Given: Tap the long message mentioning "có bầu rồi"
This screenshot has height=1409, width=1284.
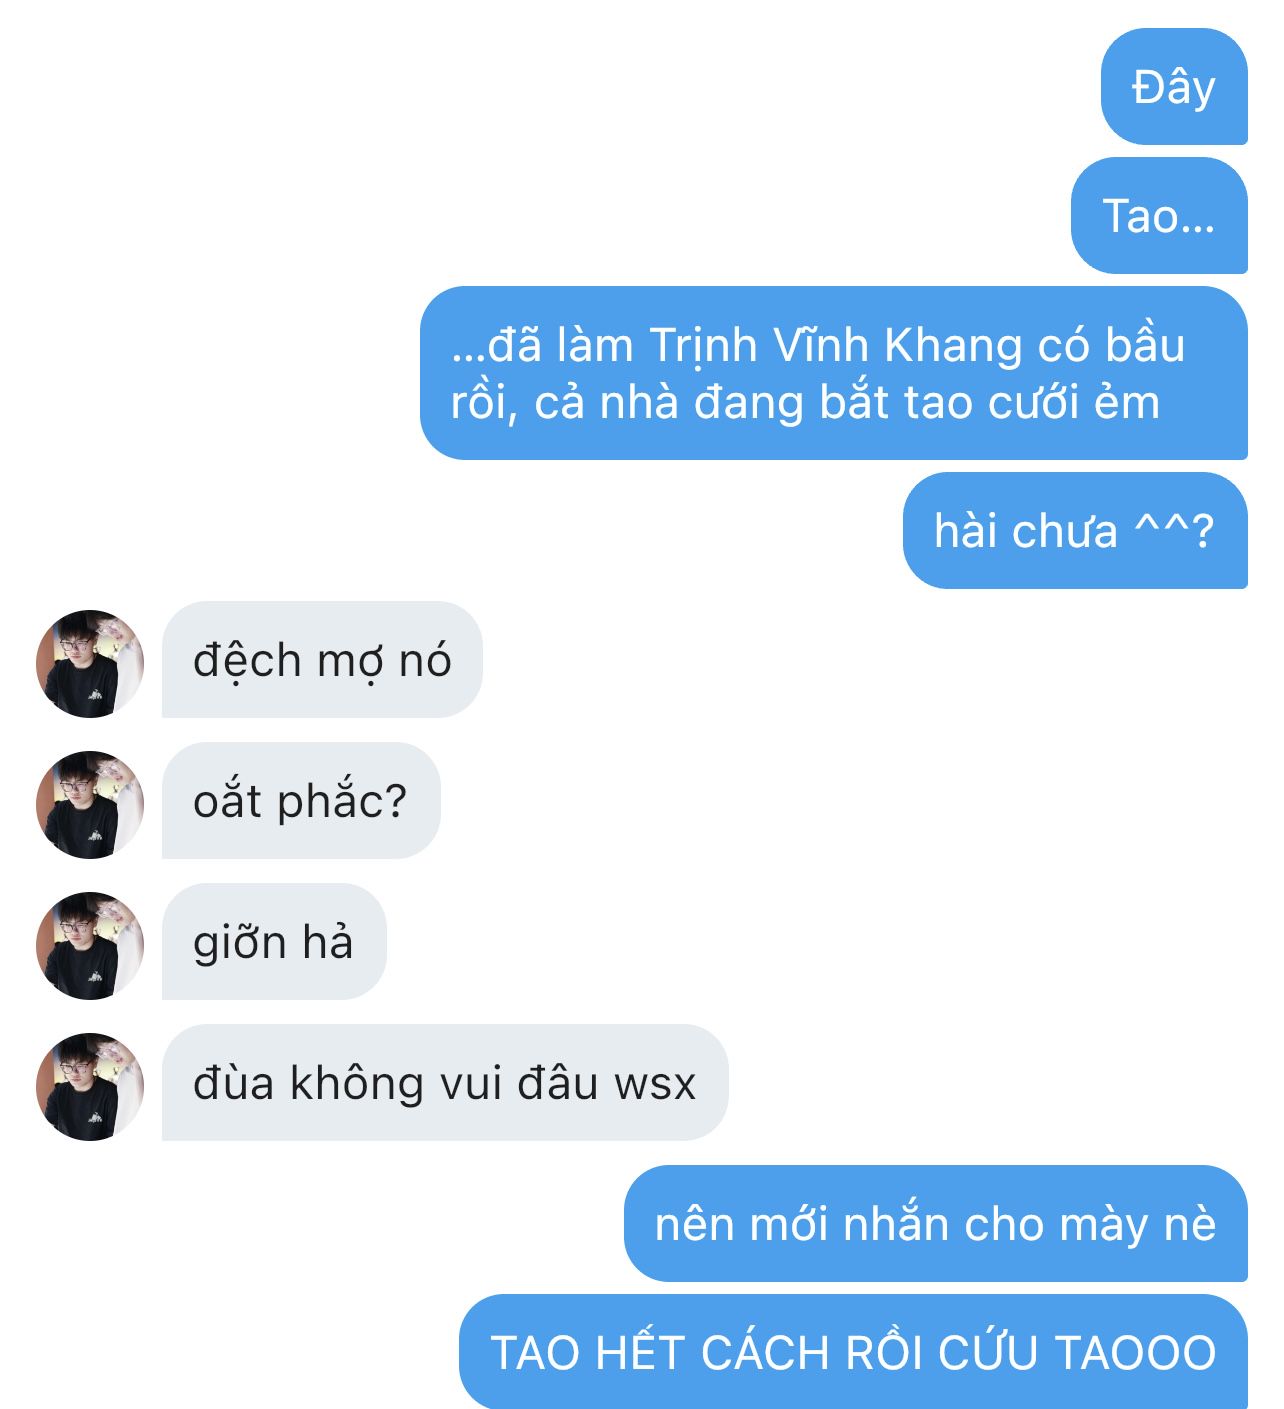Looking at the screenshot, I should point(834,373).
